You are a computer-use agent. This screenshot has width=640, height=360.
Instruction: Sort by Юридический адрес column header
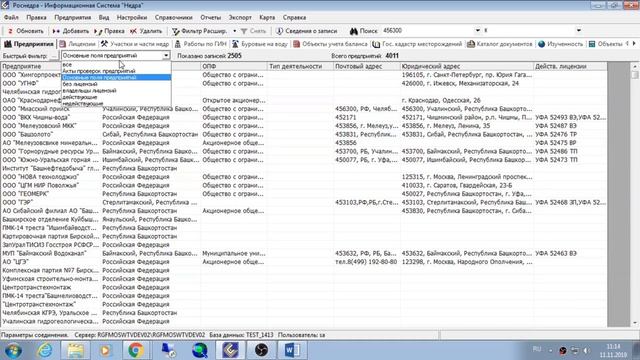467,66
